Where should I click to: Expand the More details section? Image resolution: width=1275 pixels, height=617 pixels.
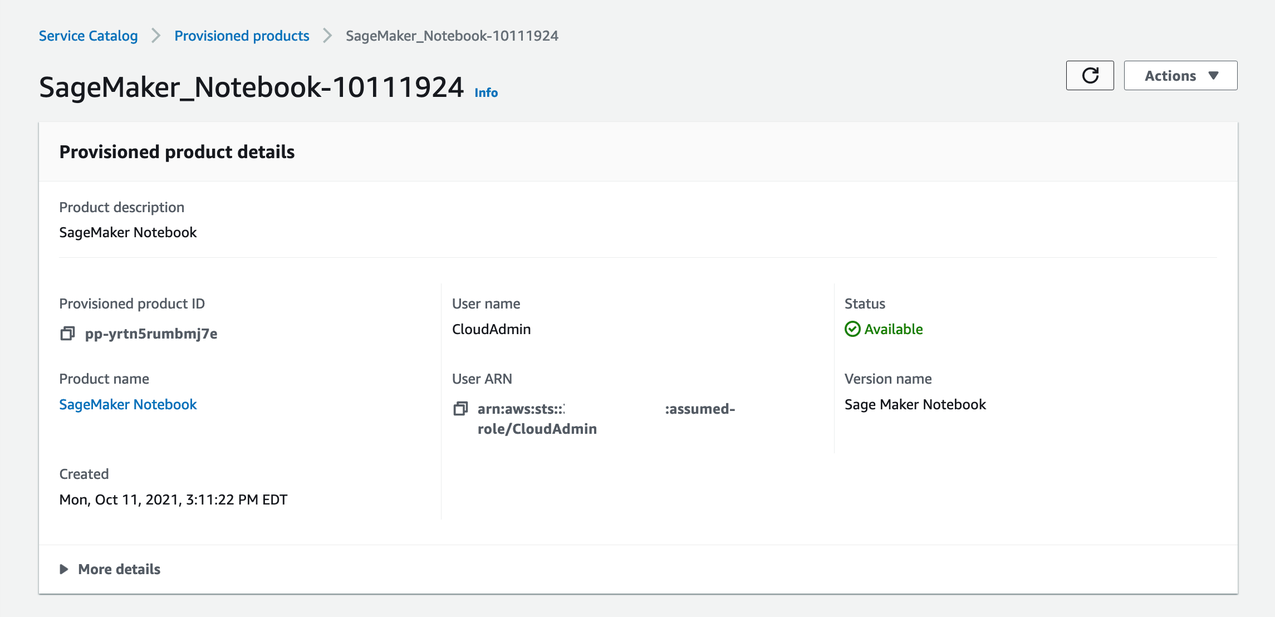pos(110,569)
